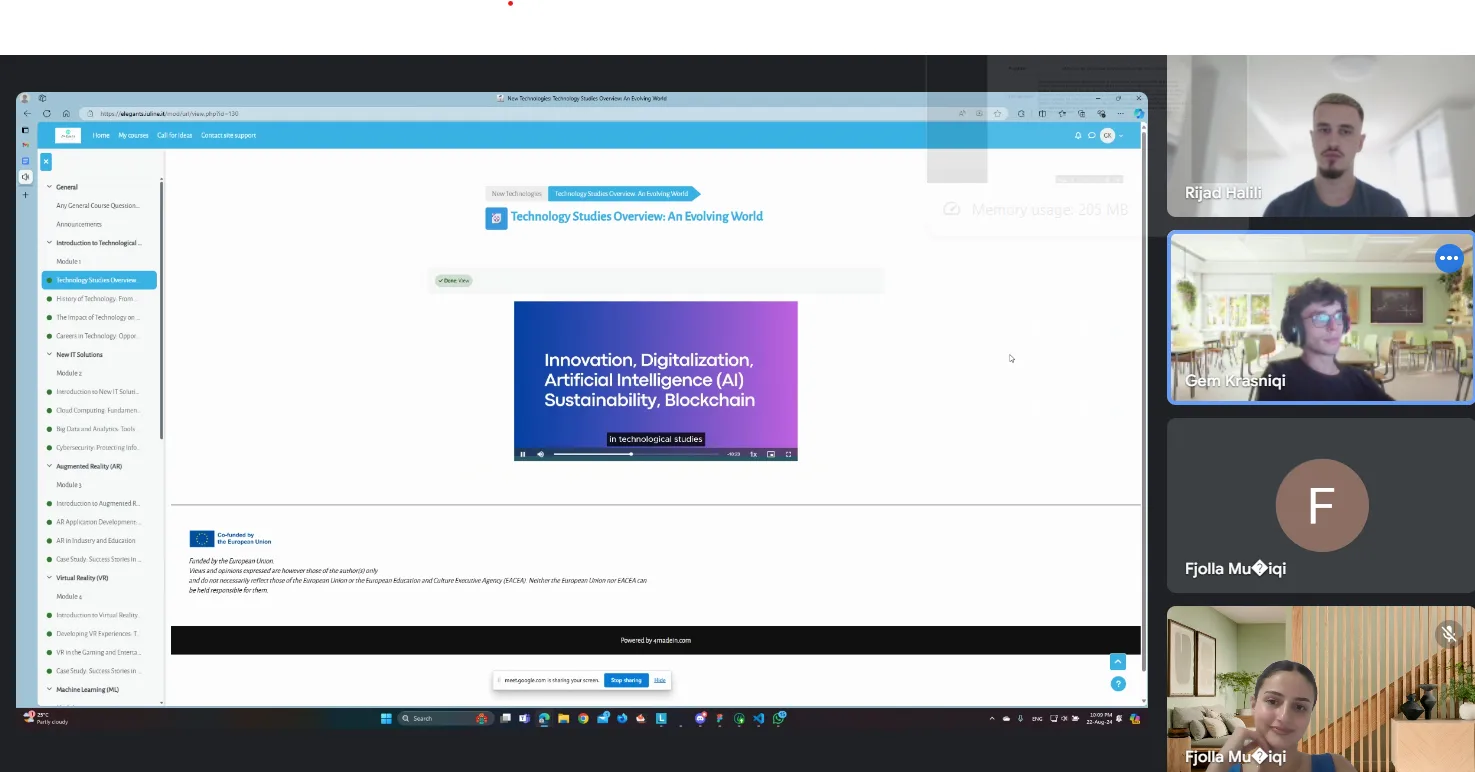The image size is (1475, 772).
Task: Open the help question mark button
Action: point(1118,684)
